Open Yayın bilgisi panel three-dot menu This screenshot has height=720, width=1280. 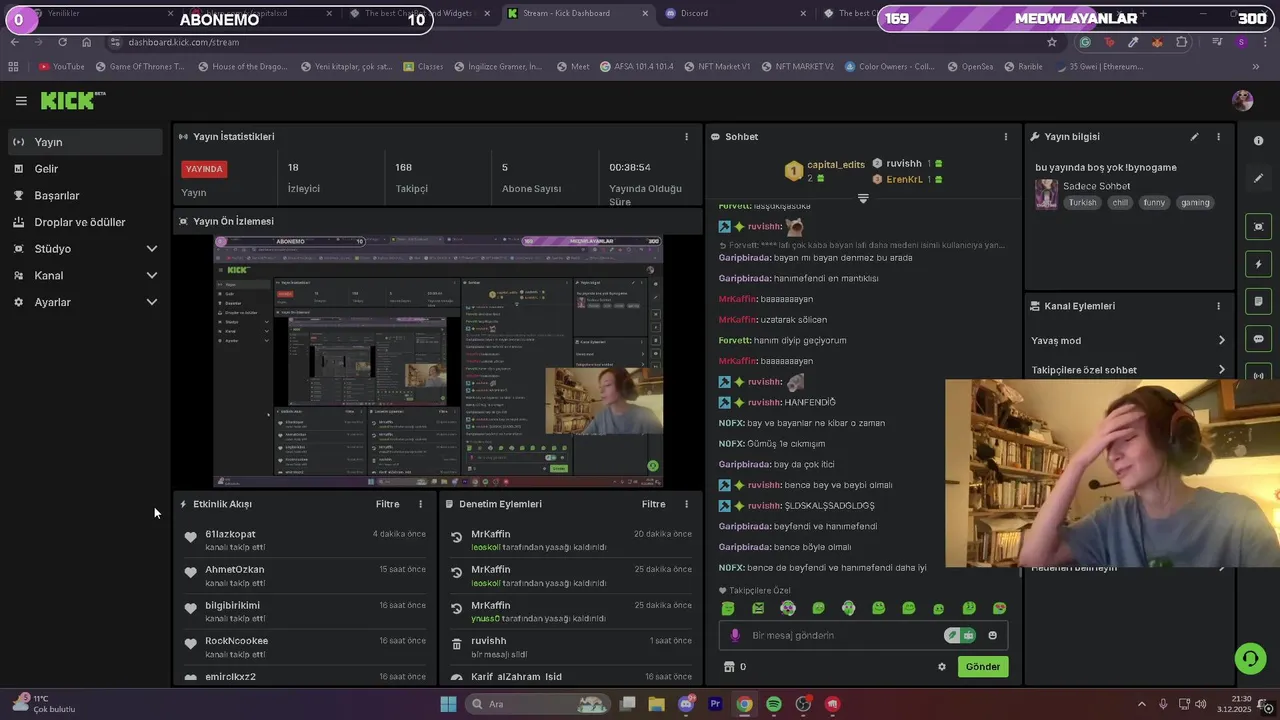pyautogui.click(x=1218, y=137)
